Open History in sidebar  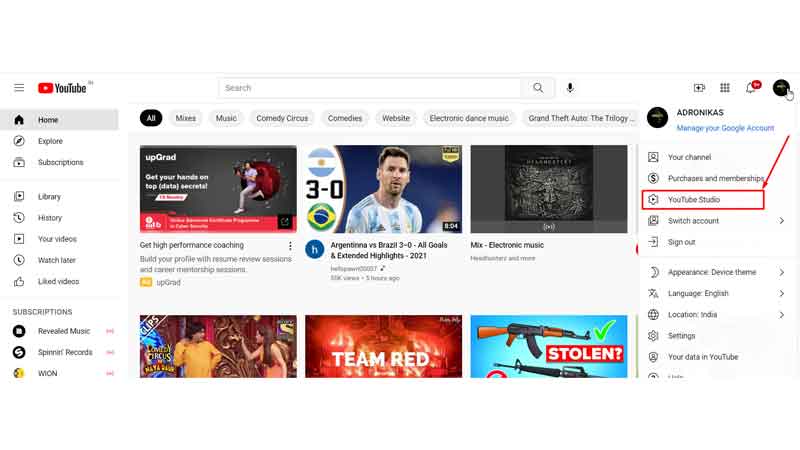point(59,218)
